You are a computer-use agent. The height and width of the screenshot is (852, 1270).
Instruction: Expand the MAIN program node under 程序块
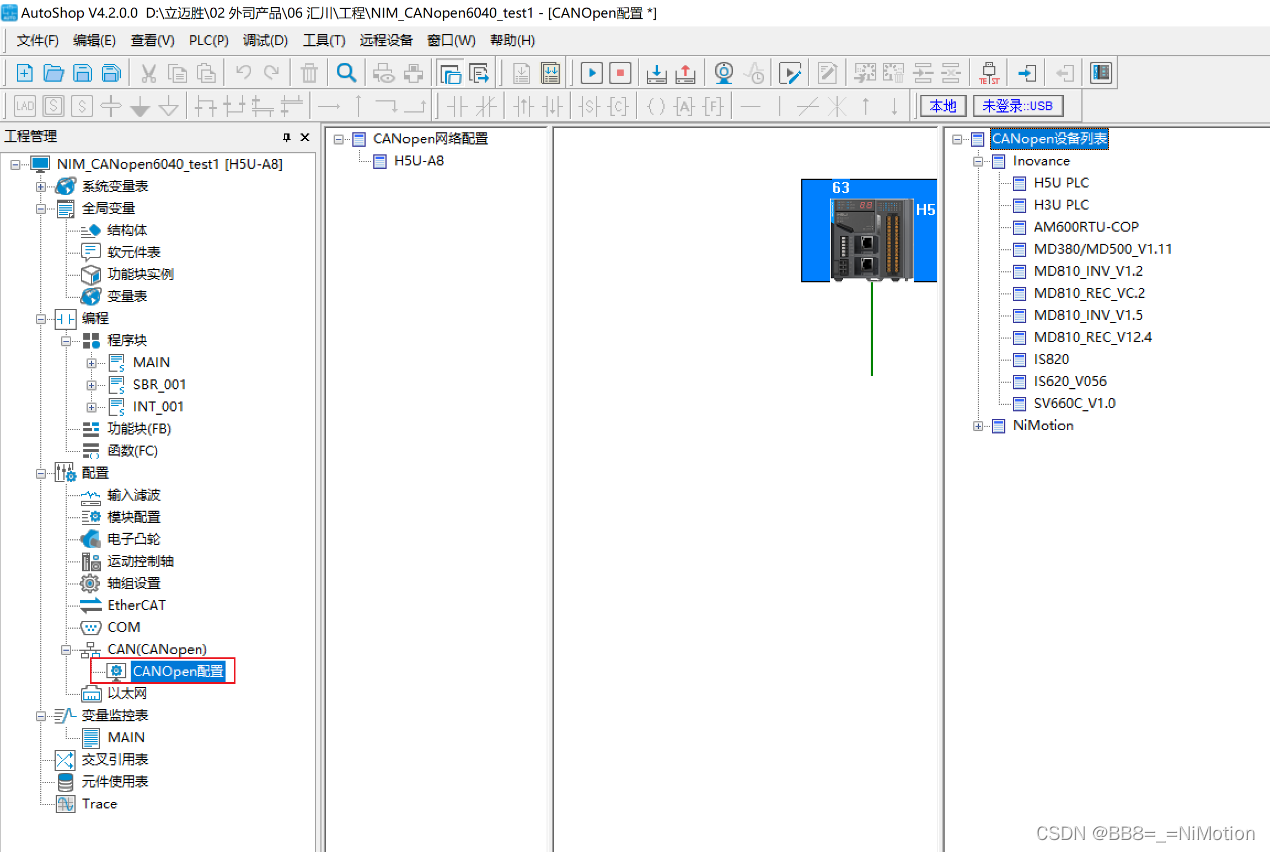click(92, 362)
